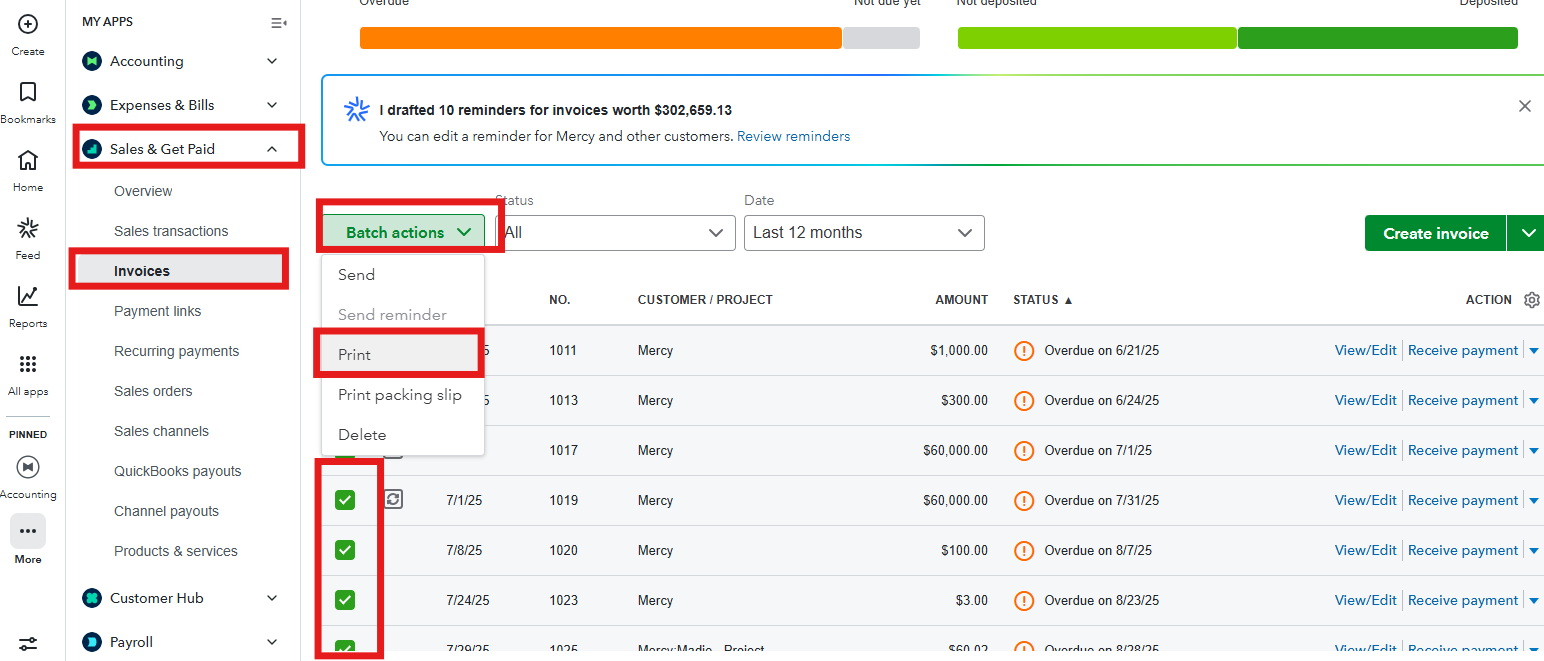The image size is (1544, 661).
Task: Click the Create plus icon
Action: [28, 24]
